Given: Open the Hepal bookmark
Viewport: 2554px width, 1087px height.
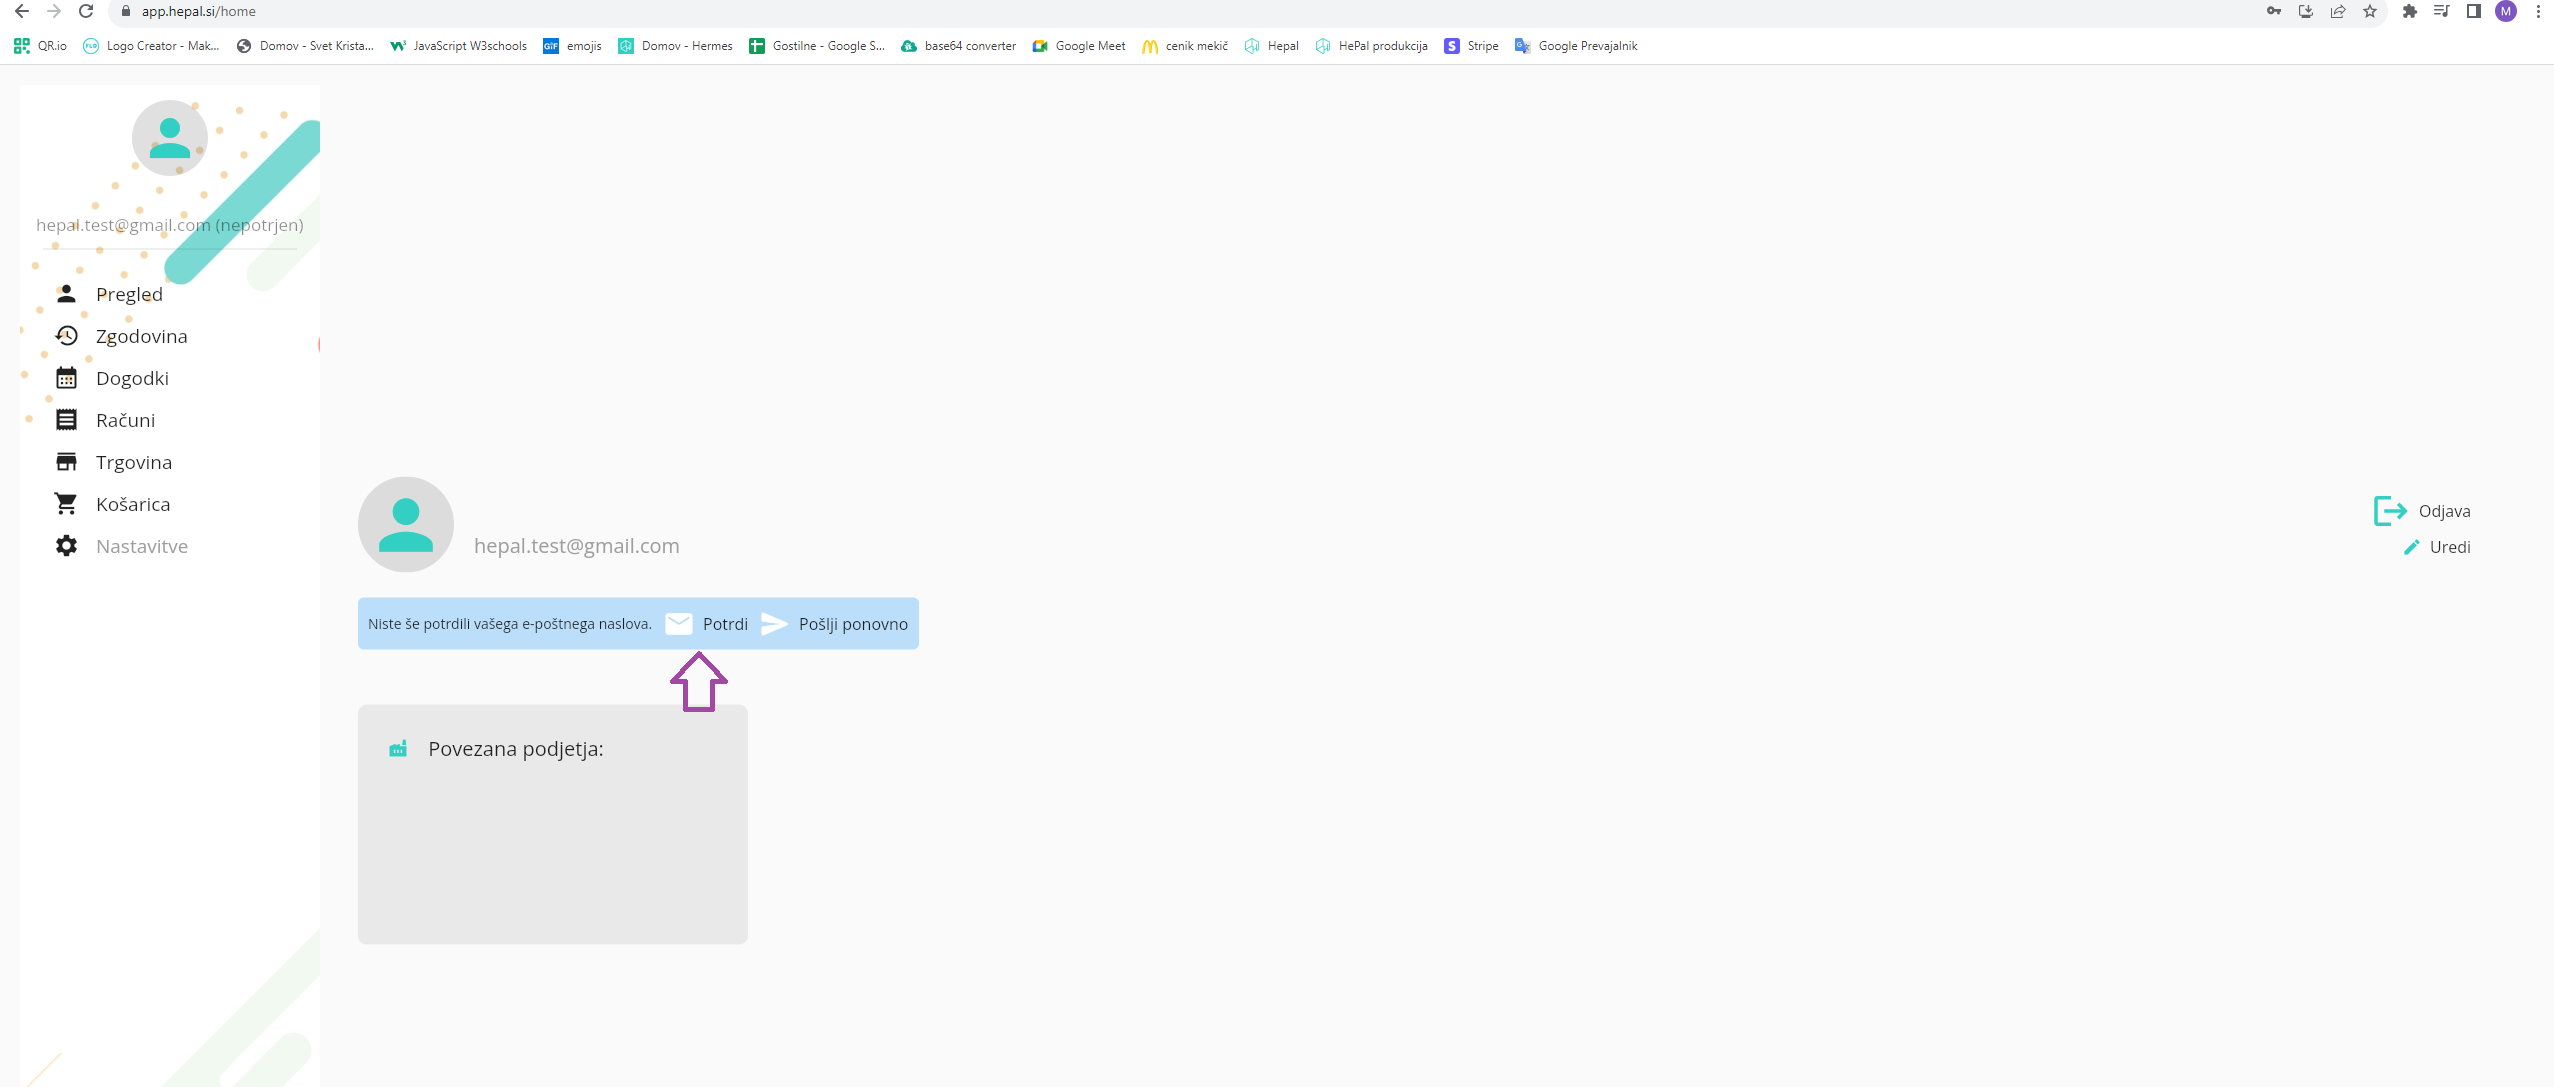Looking at the screenshot, I should tap(1271, 46).
